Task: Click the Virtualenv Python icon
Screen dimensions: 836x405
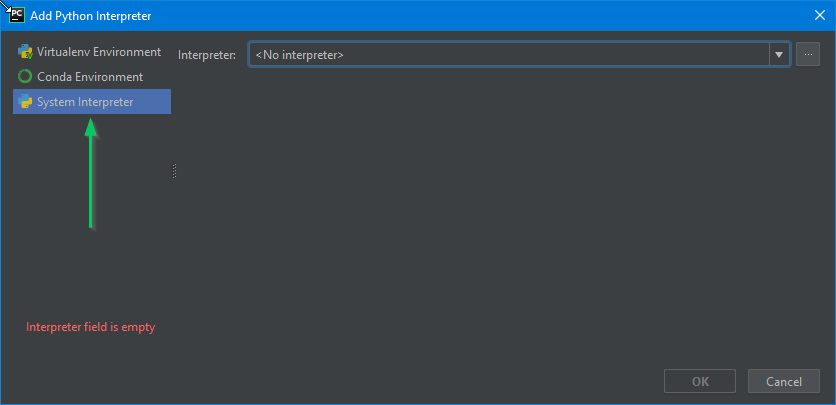Action: (x=25, y=52)
